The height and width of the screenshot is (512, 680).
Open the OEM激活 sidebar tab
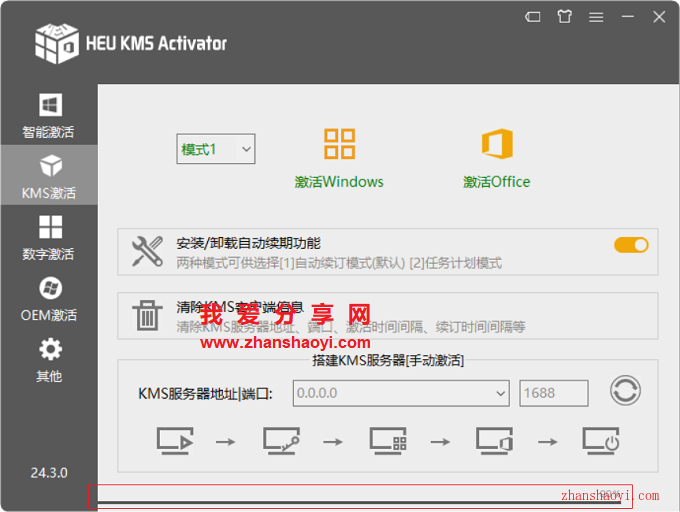pos(49,299)
